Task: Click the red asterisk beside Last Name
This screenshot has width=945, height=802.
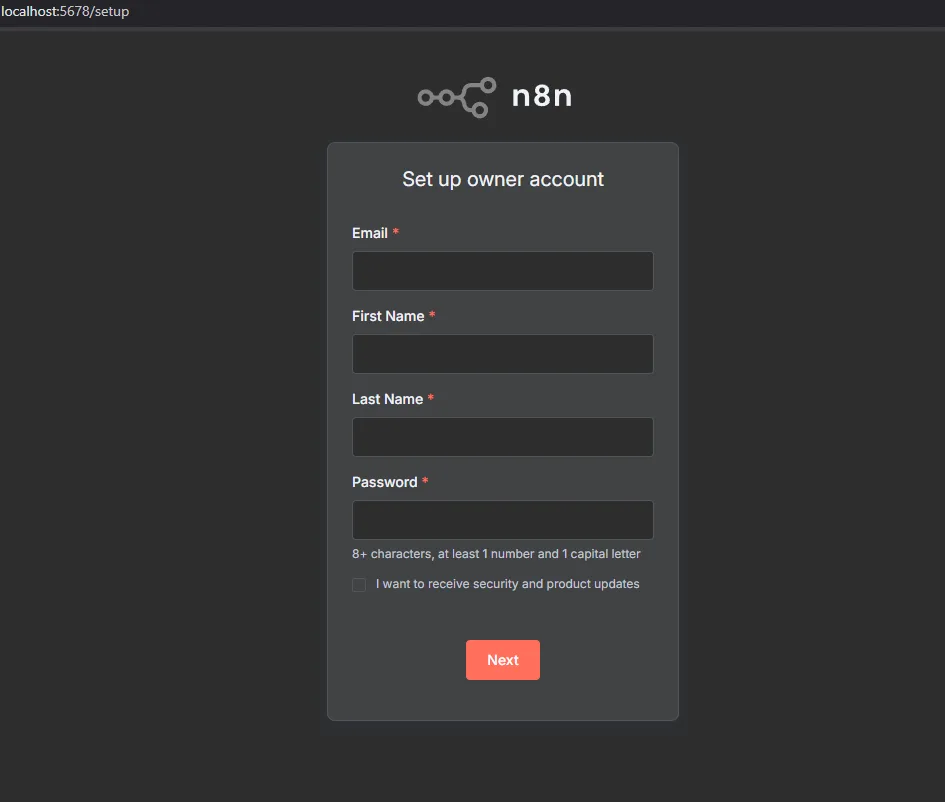Action: click(431, 399)
